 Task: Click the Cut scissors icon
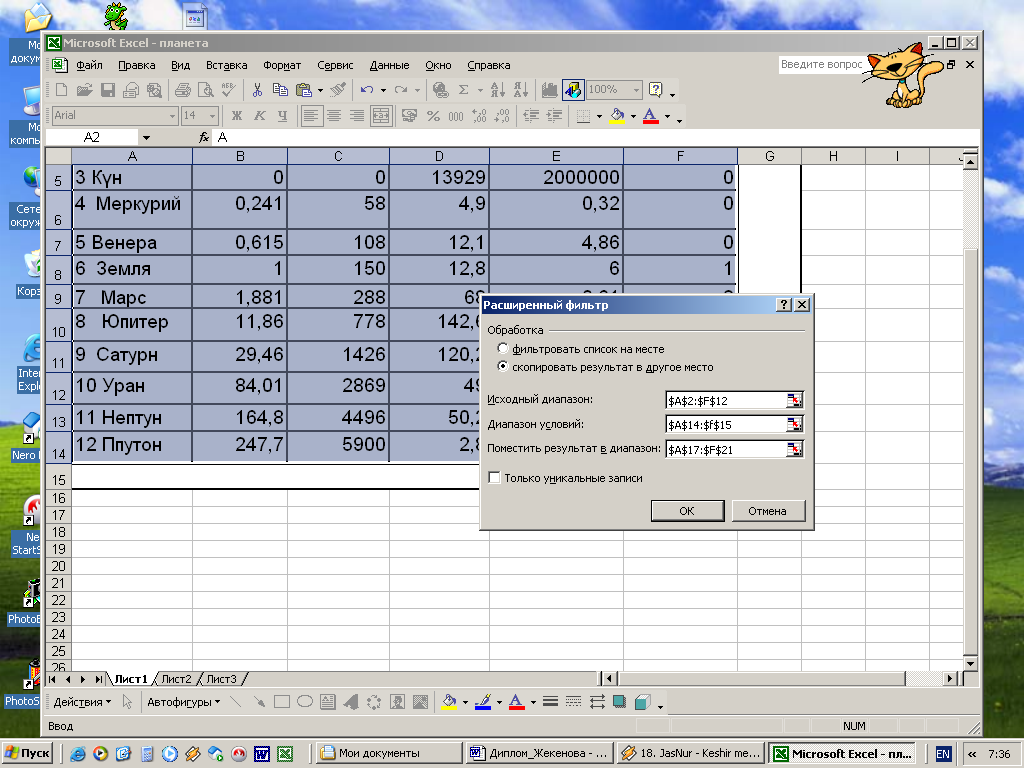click(257, 90)
